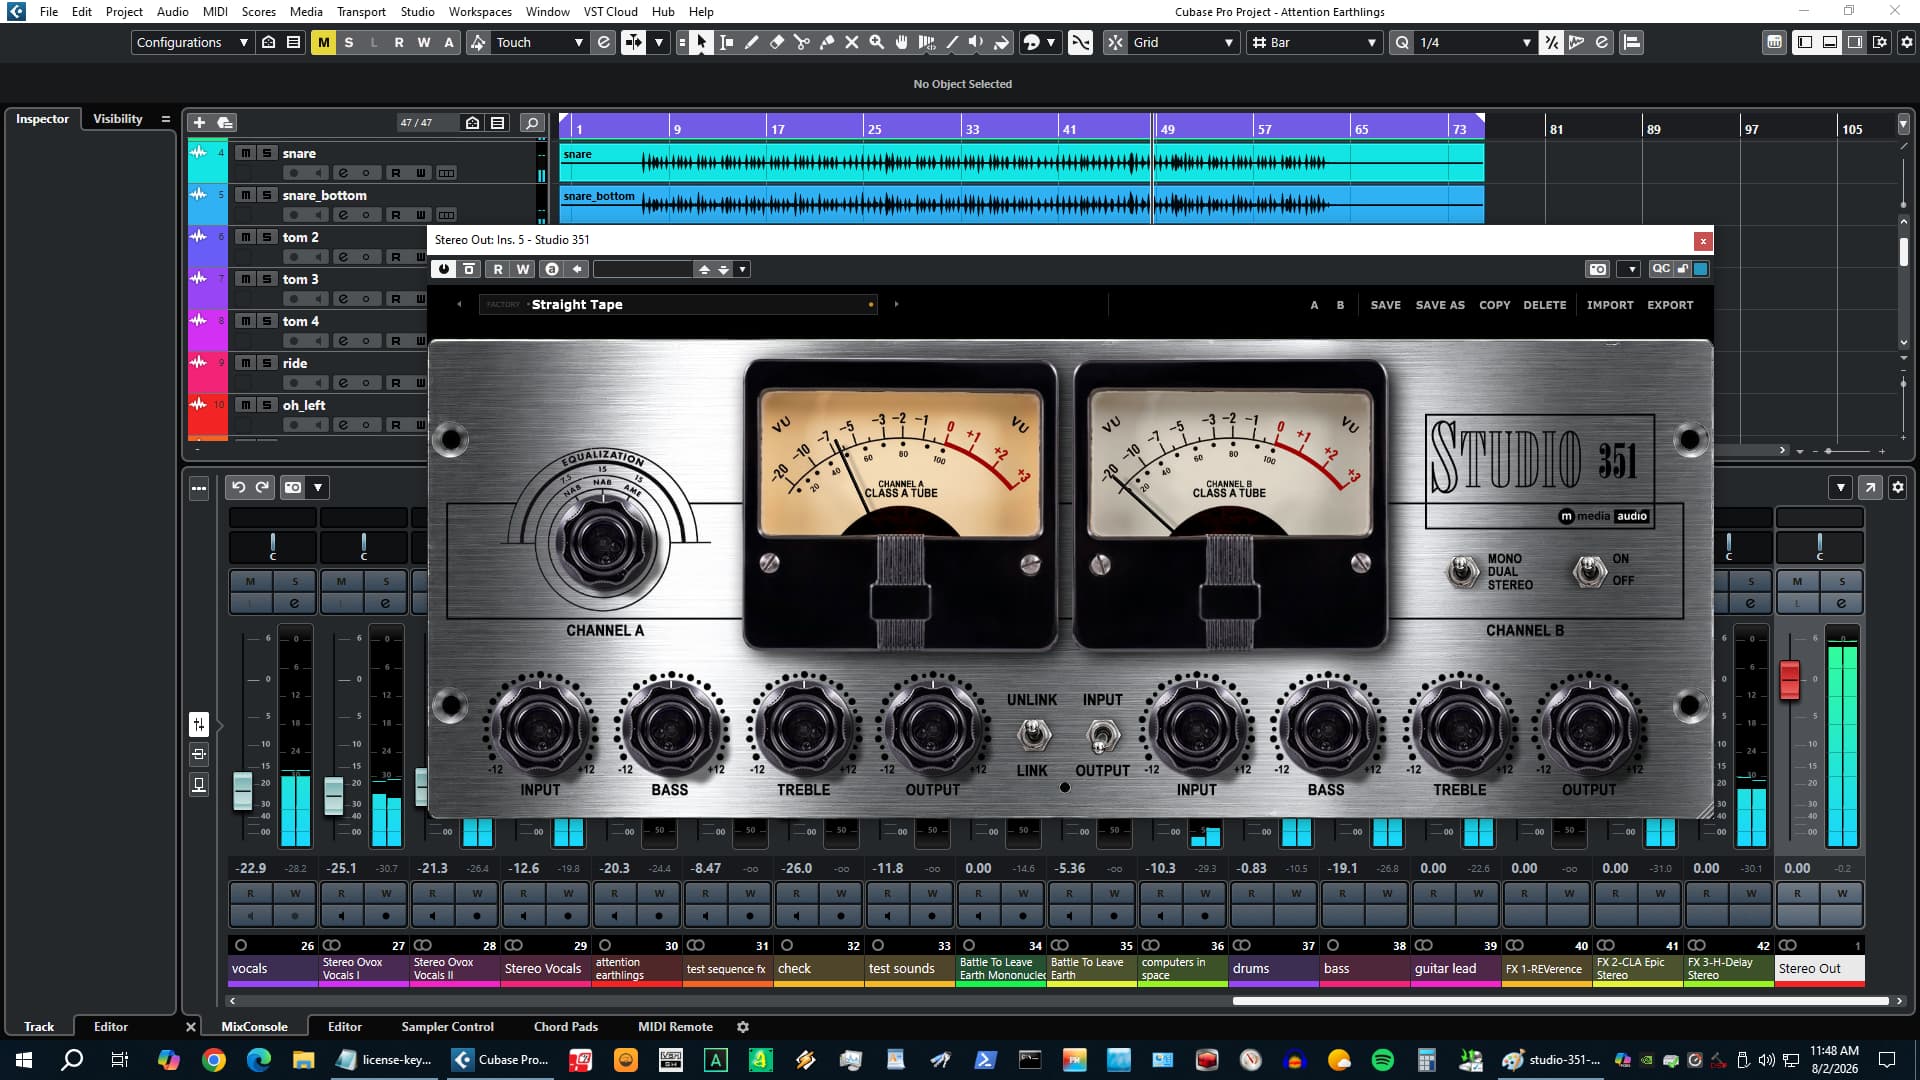Click IMPORT preset button
The width and height of the screenshot is (1920, 1080).
click(1610, 305)
